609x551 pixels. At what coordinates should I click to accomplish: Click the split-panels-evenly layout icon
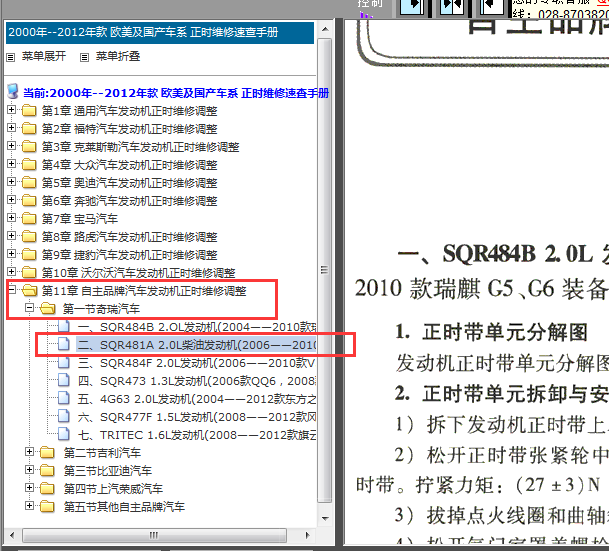point(452,7)
